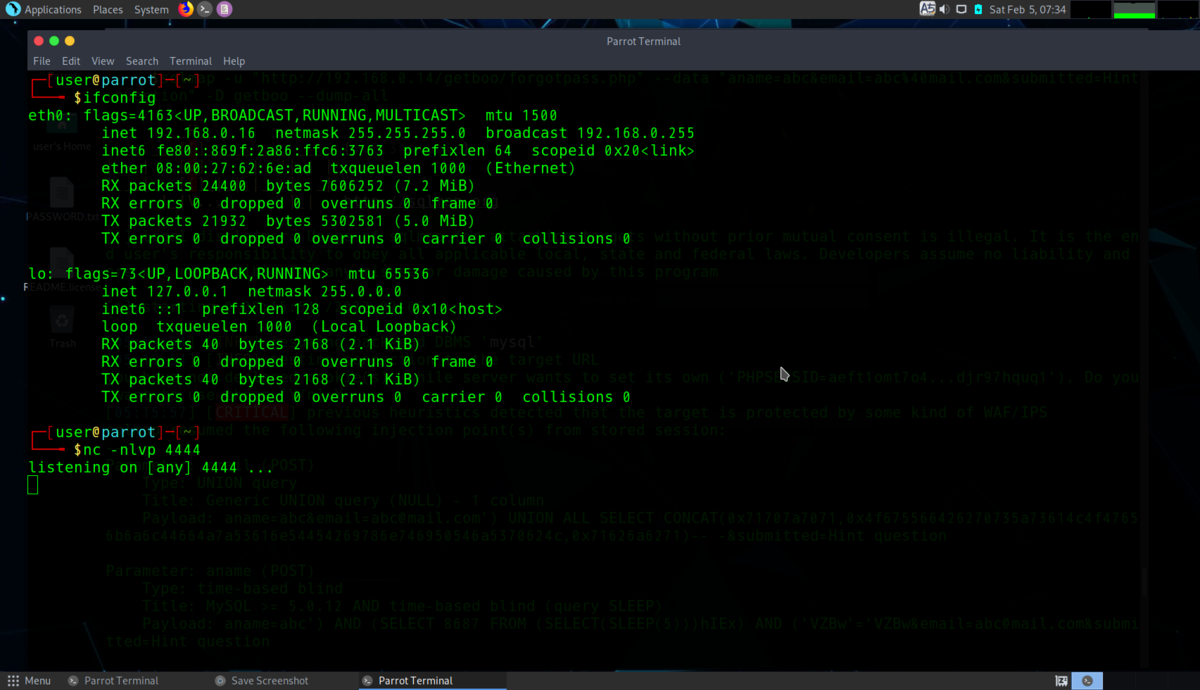
Task: Click the Parrot Terminal window title bar
Action: pos(643,41)
